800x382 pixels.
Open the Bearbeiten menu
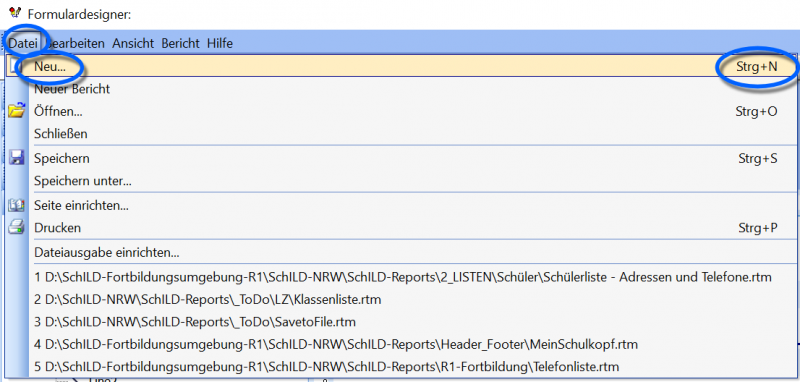pyautogui.click(x=76, y=43)
